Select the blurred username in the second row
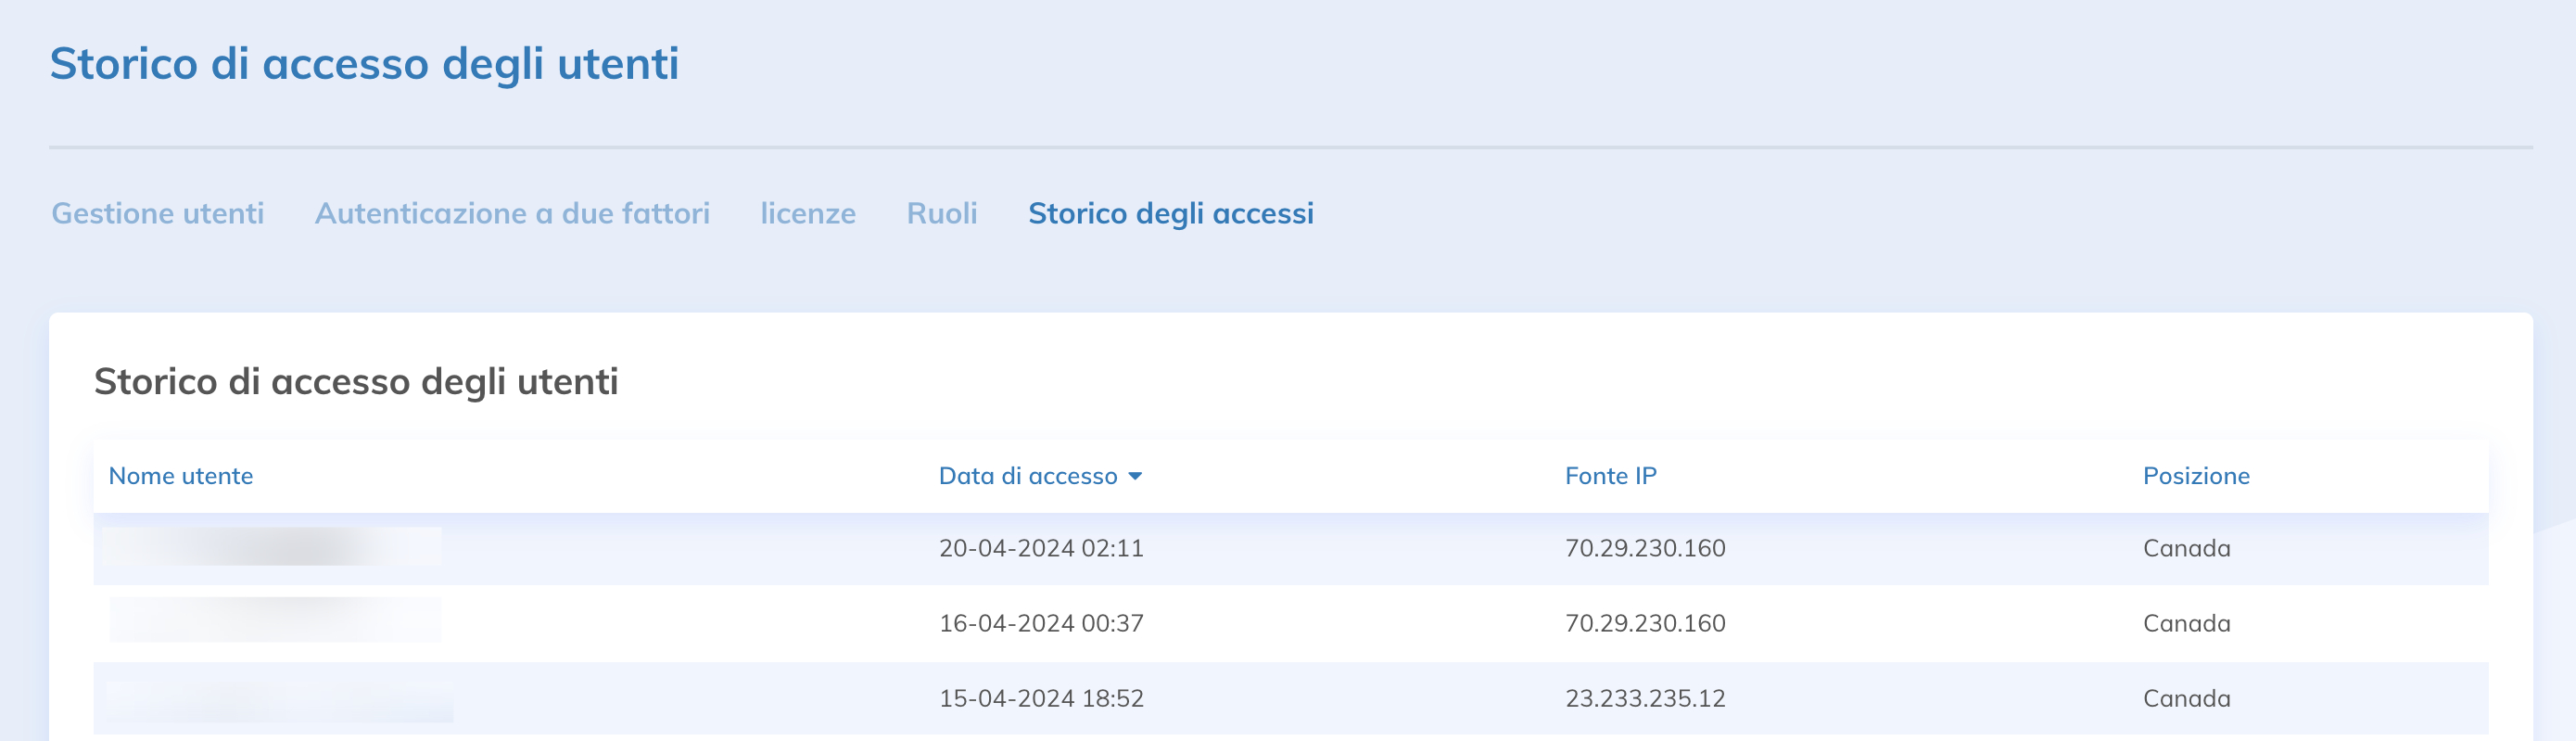Screen dimensions: 2576x741 (275, 622)
